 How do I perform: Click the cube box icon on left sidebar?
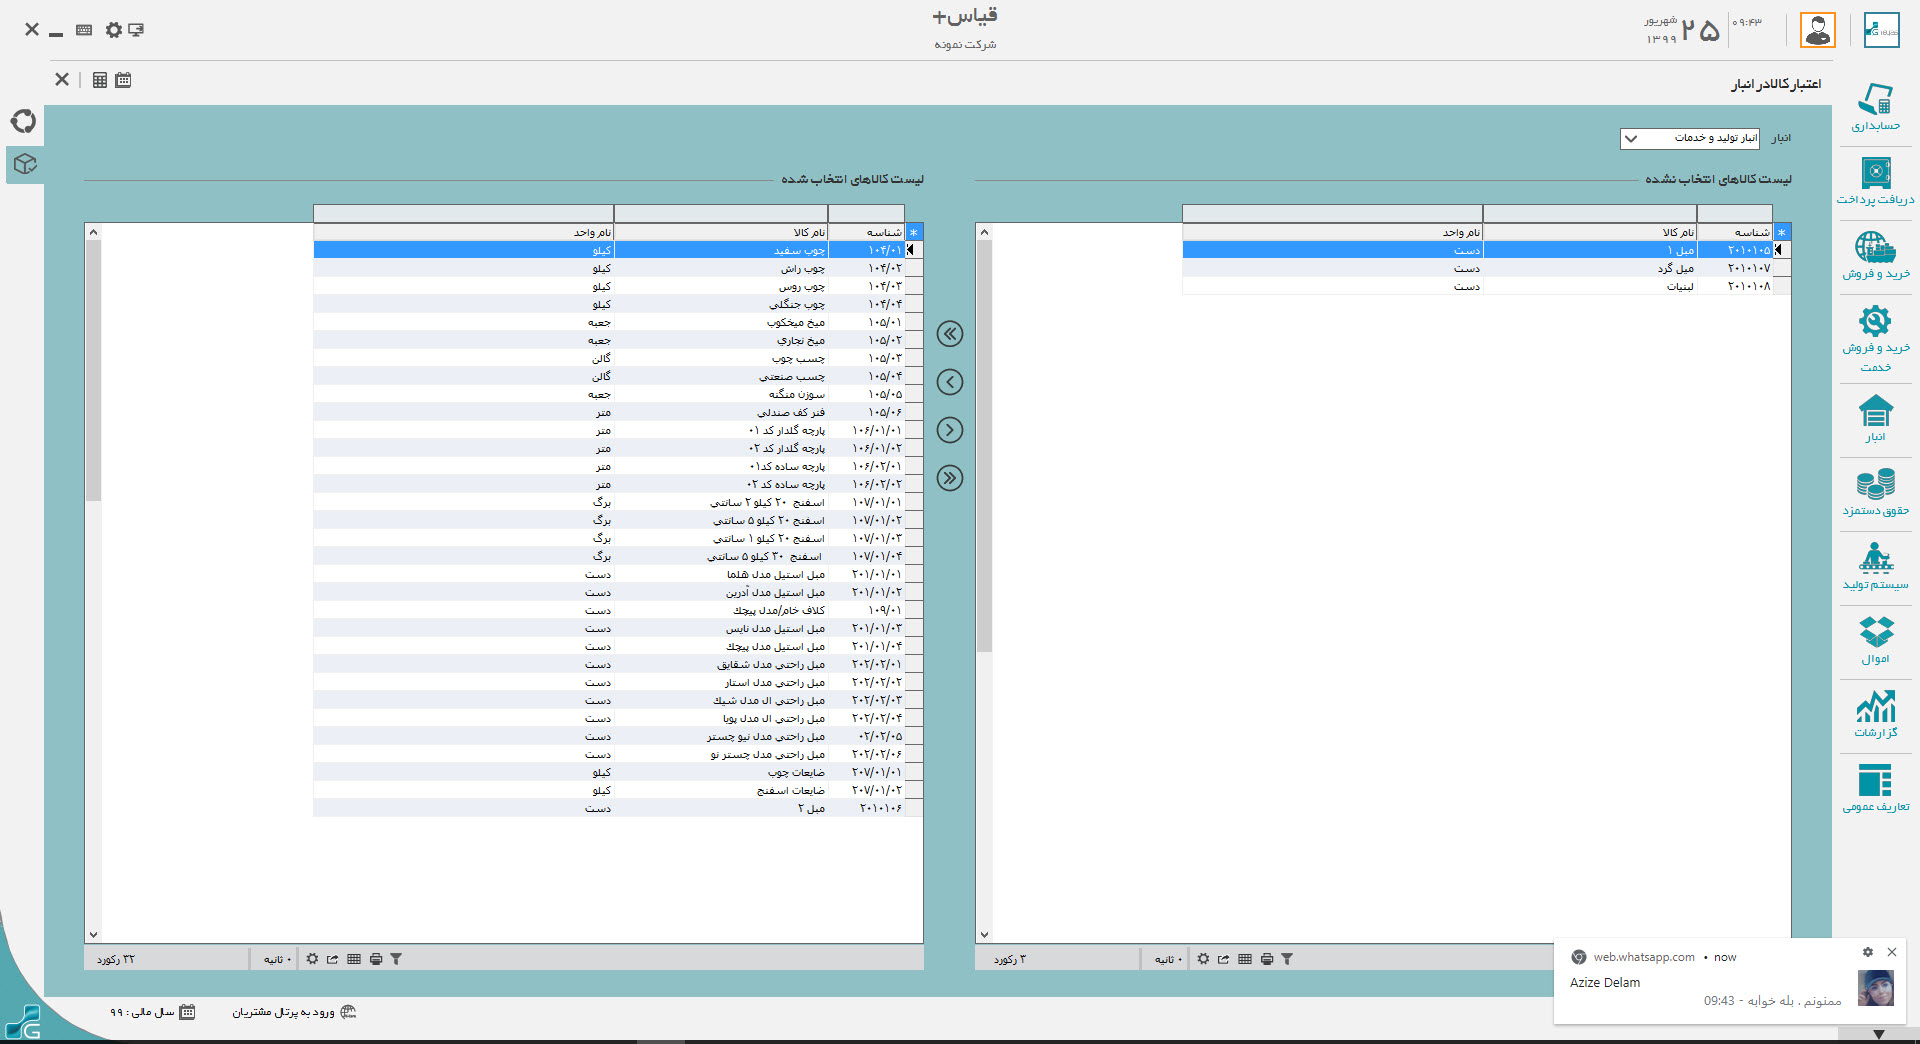click(25, 164)
